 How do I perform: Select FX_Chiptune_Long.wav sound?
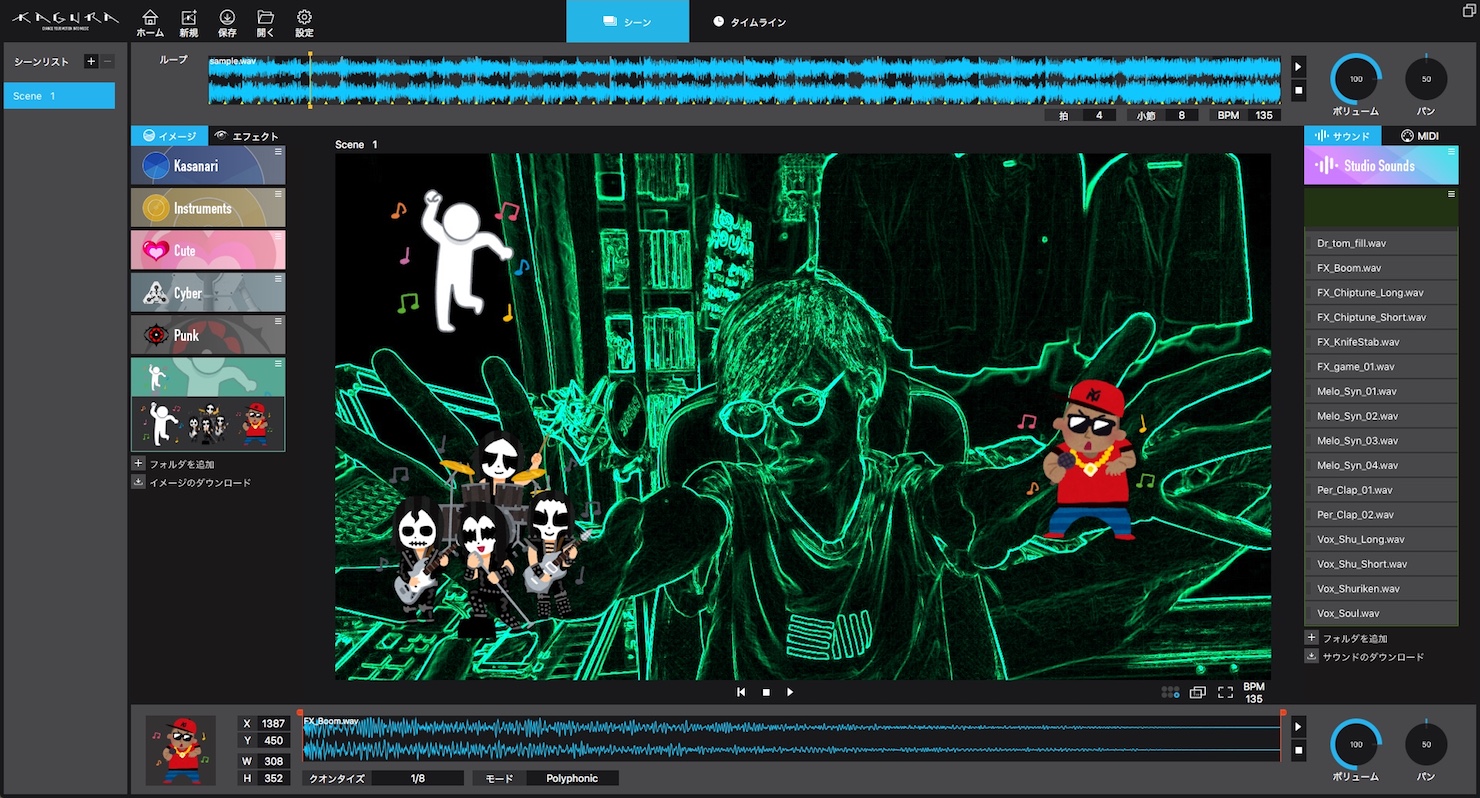(1381, 292)
